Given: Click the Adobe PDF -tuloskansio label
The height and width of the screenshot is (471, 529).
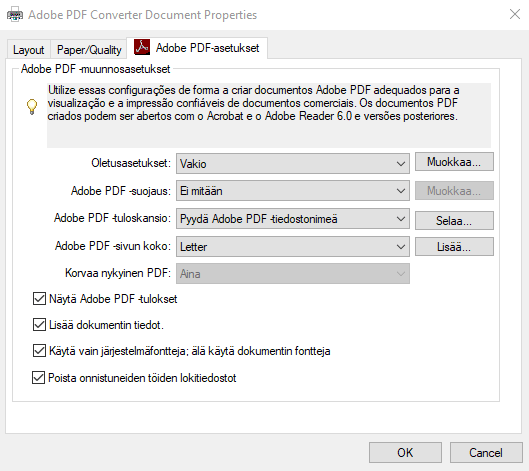Looking at the screenshot, I should coord(112,218).
